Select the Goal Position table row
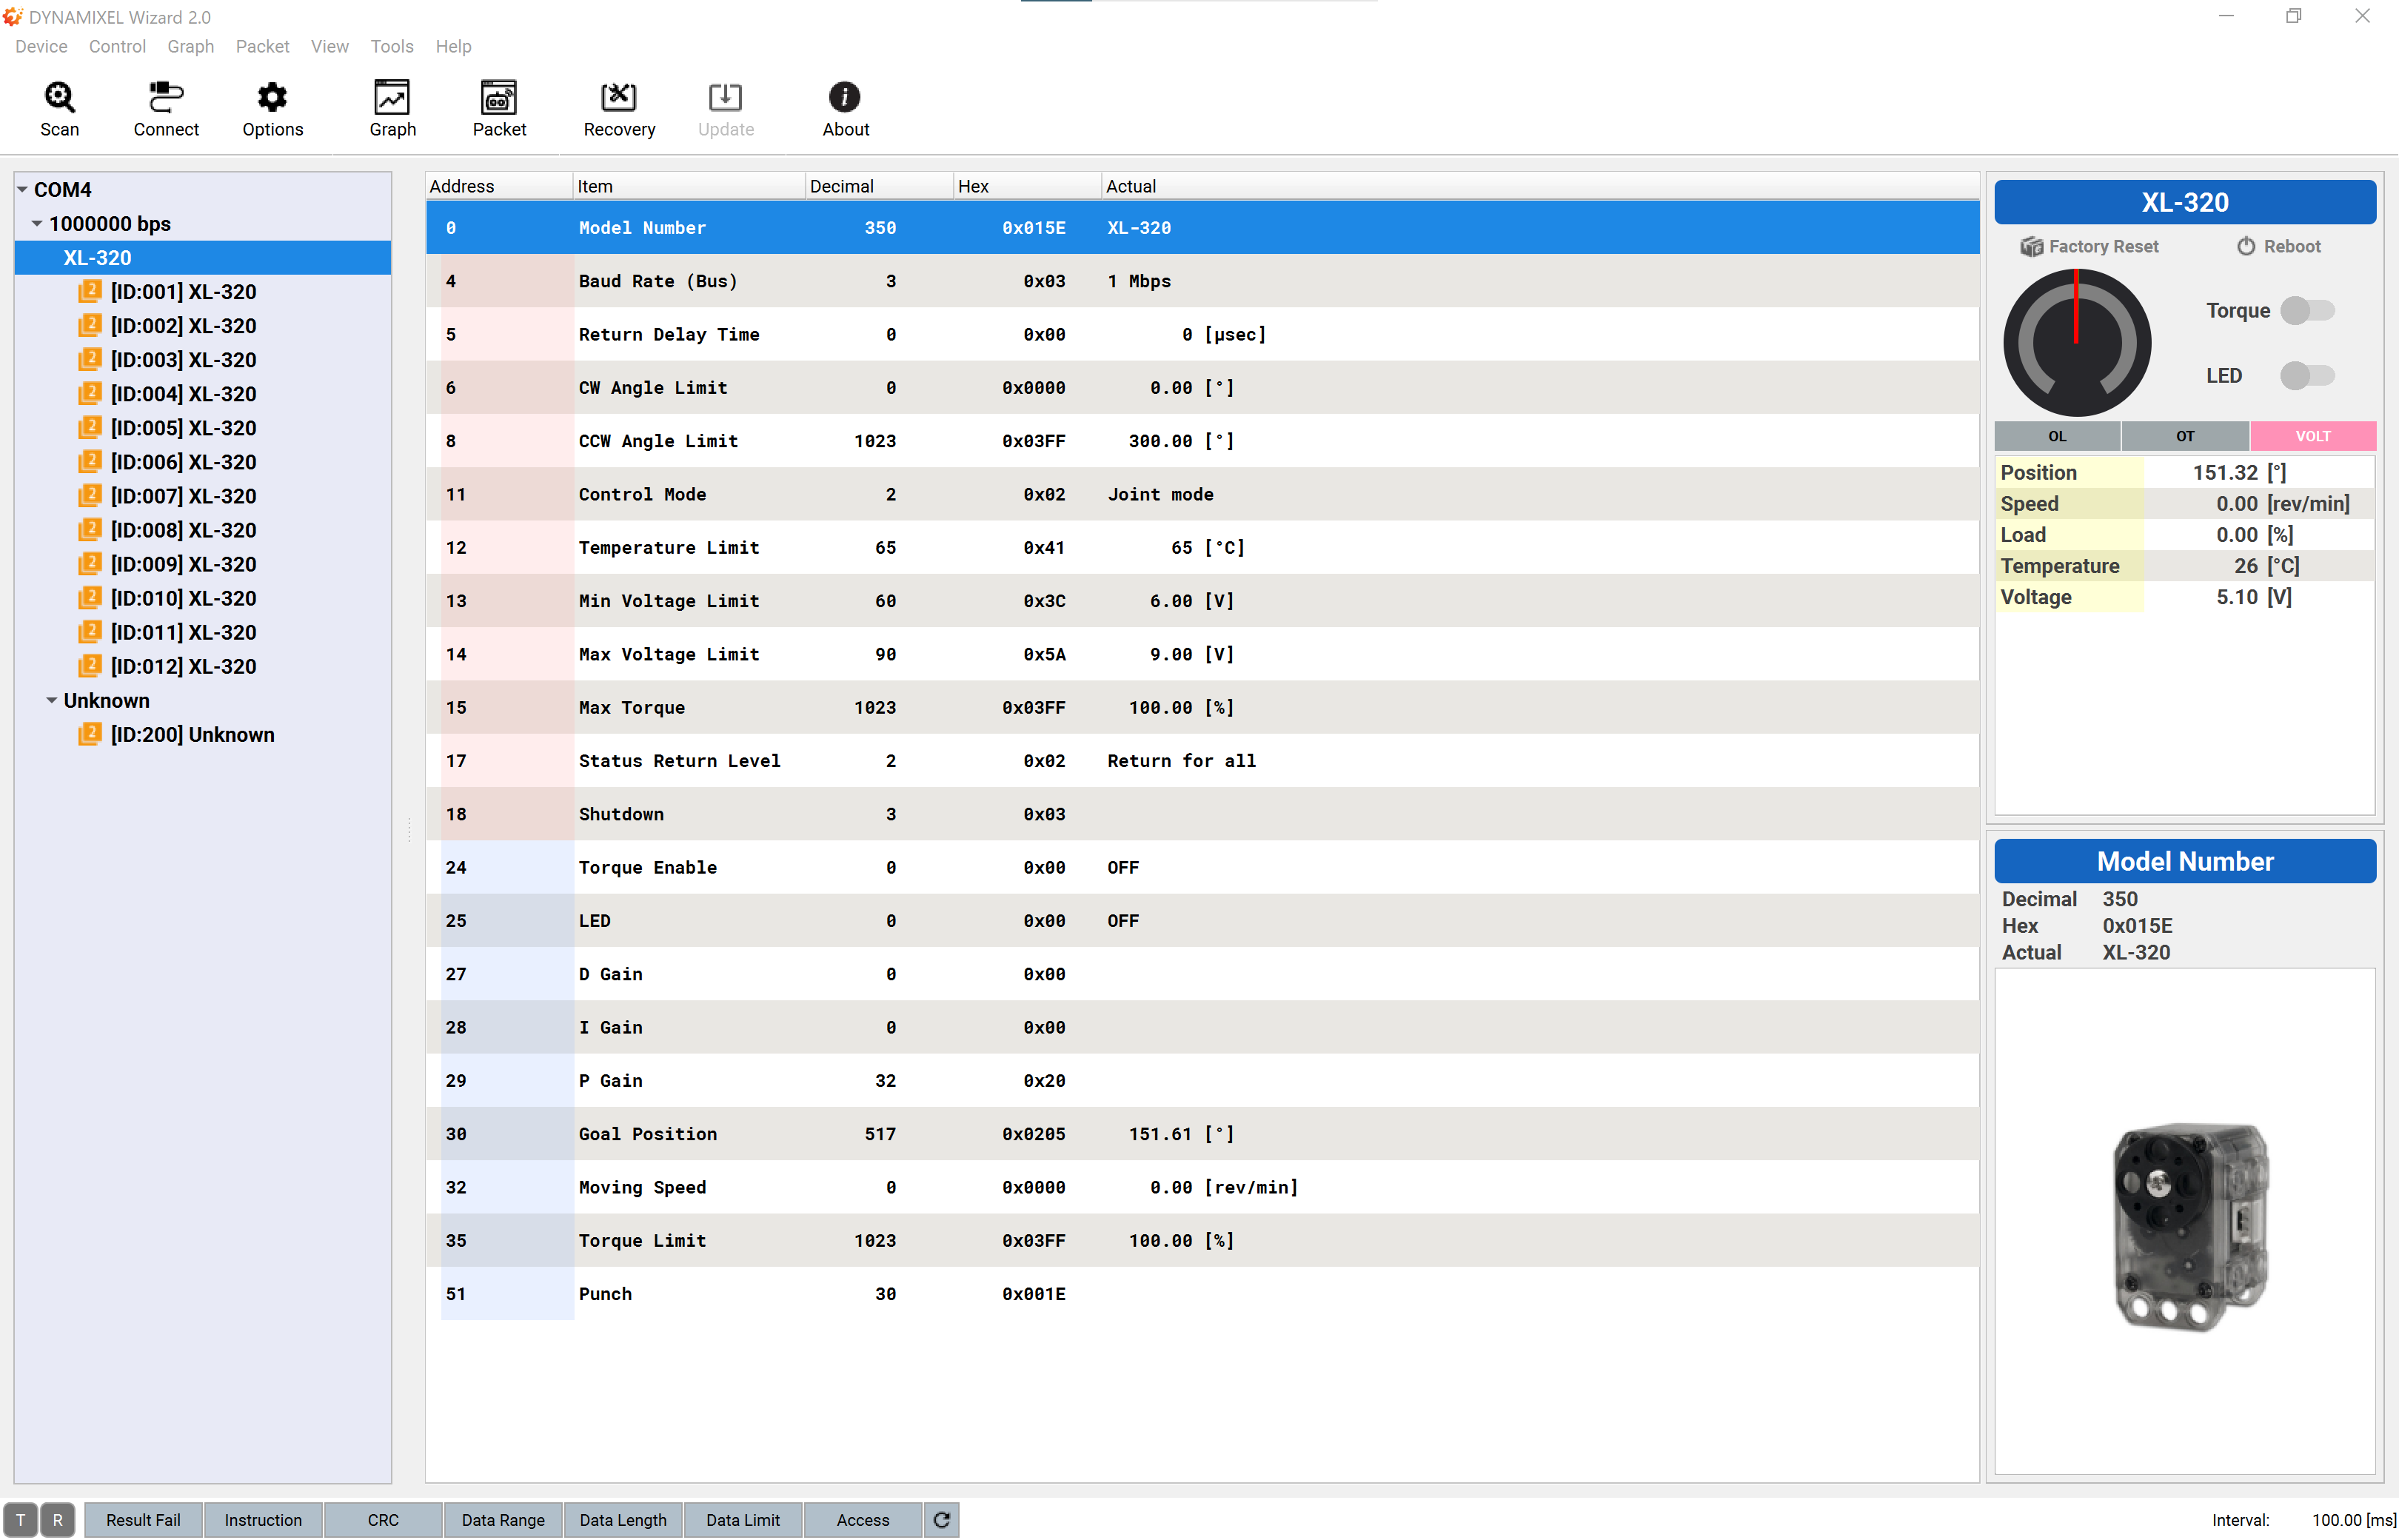Viewport: 2399px width, 1540px height. pos(1203,1134)
